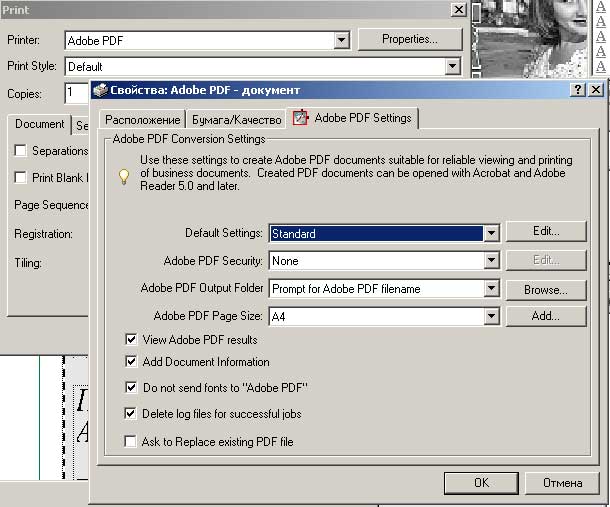
Task: Click the lightbulb hint icon
Action: [124, 176]
